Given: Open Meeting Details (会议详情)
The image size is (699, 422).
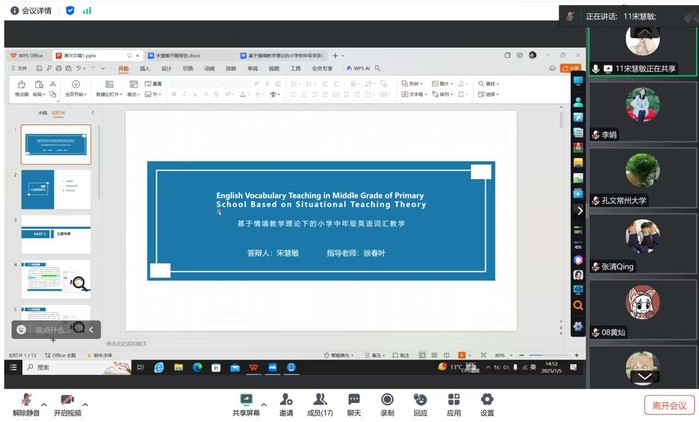Looking at the screenshot, I should click(x=33, y=10).
